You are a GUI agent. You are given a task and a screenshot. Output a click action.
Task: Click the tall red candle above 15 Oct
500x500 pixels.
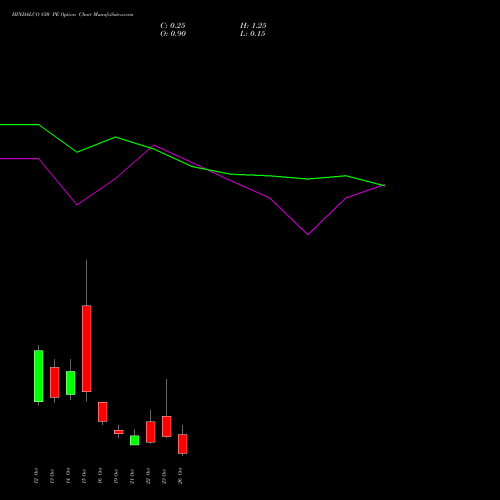pos(87,349)
